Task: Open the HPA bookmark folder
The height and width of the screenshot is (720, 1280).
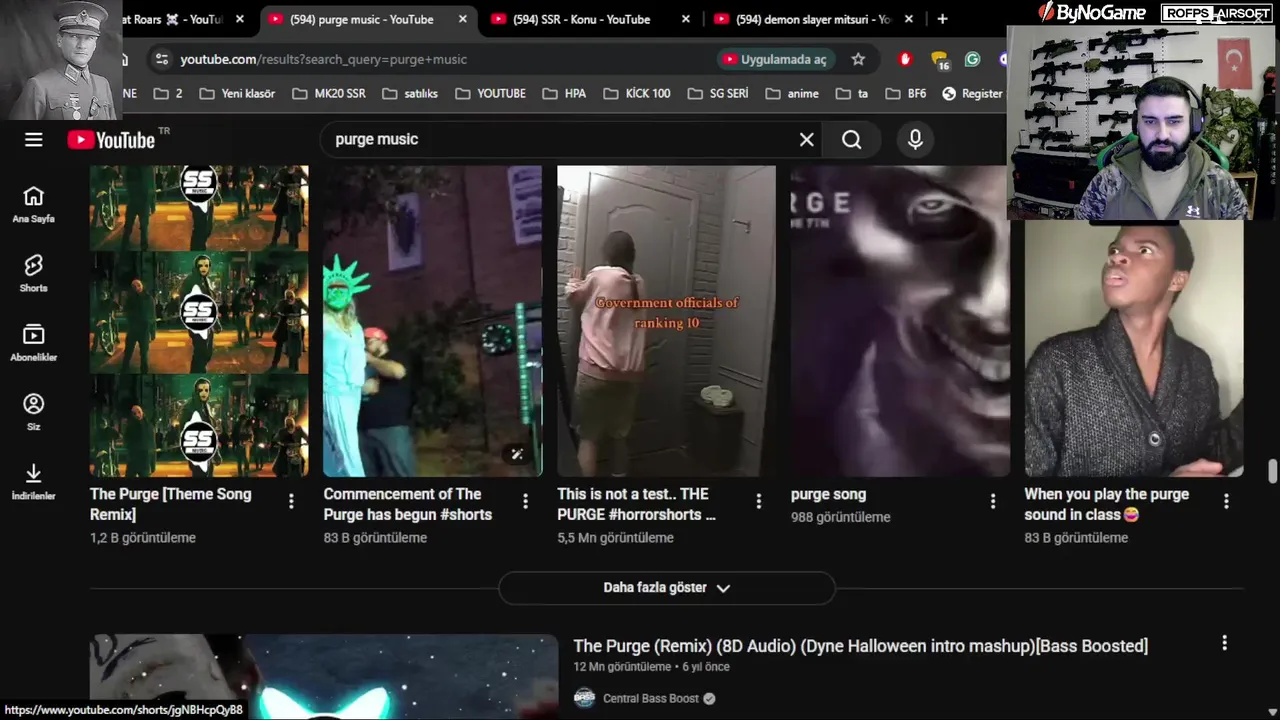Action: click(x=564, y=93)
